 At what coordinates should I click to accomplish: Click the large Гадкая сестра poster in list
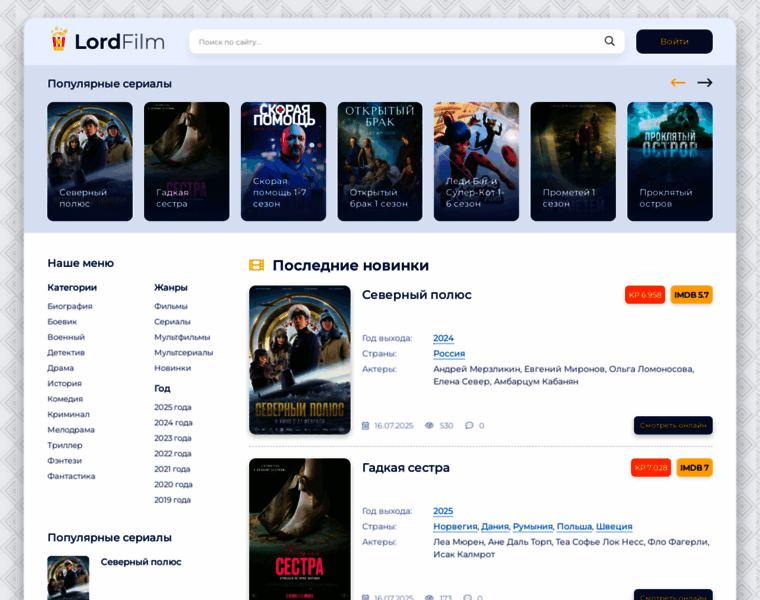click(x=300, y=529)
